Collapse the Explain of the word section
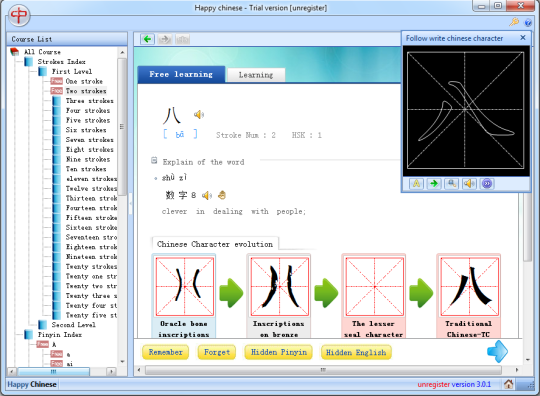Image resolution: width=540 pixels, height=396 pixels. tap(154, 160)
